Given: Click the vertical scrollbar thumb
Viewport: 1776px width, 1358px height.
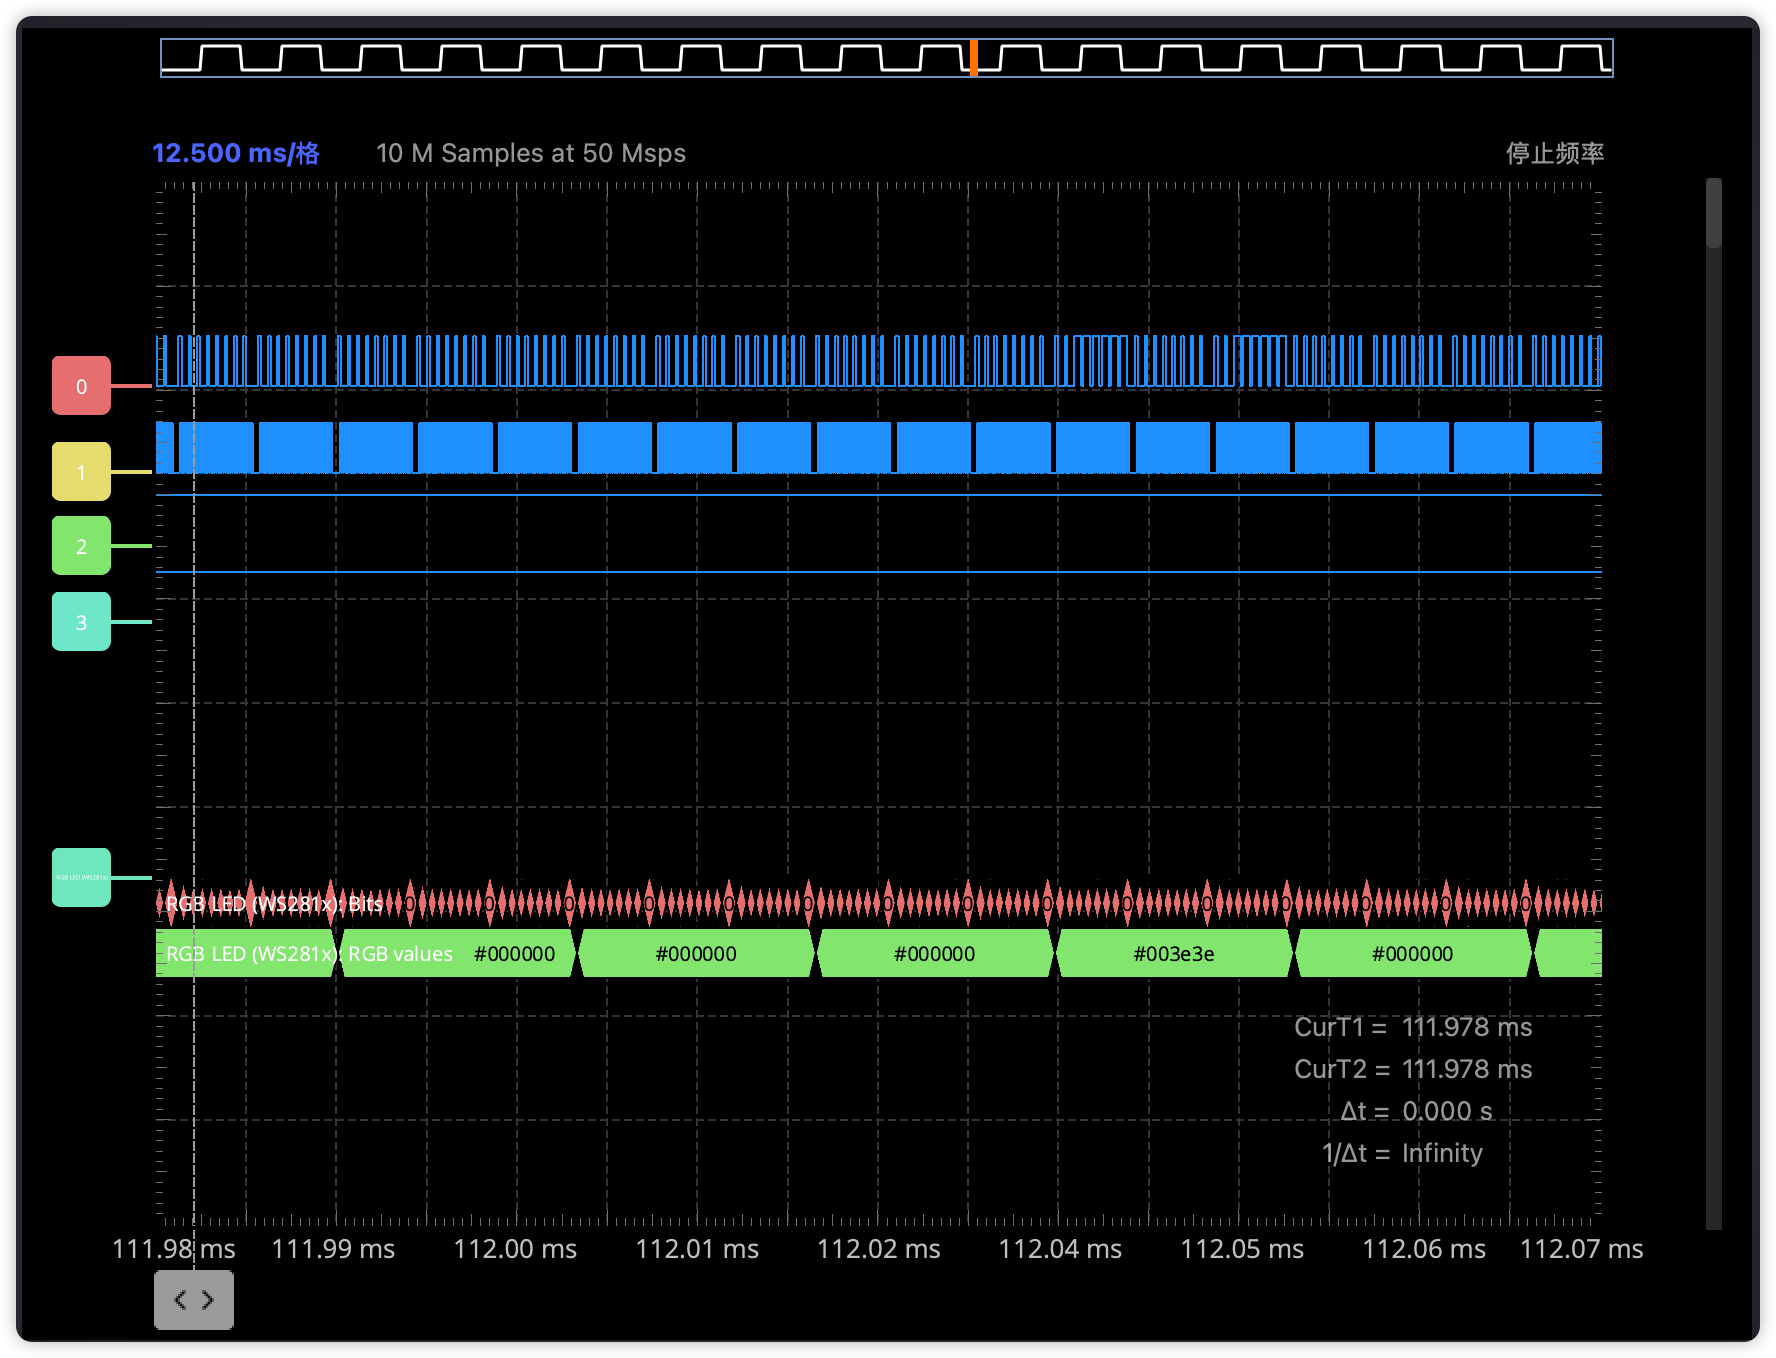Looking at the screenshot, I should (1713, 213).
